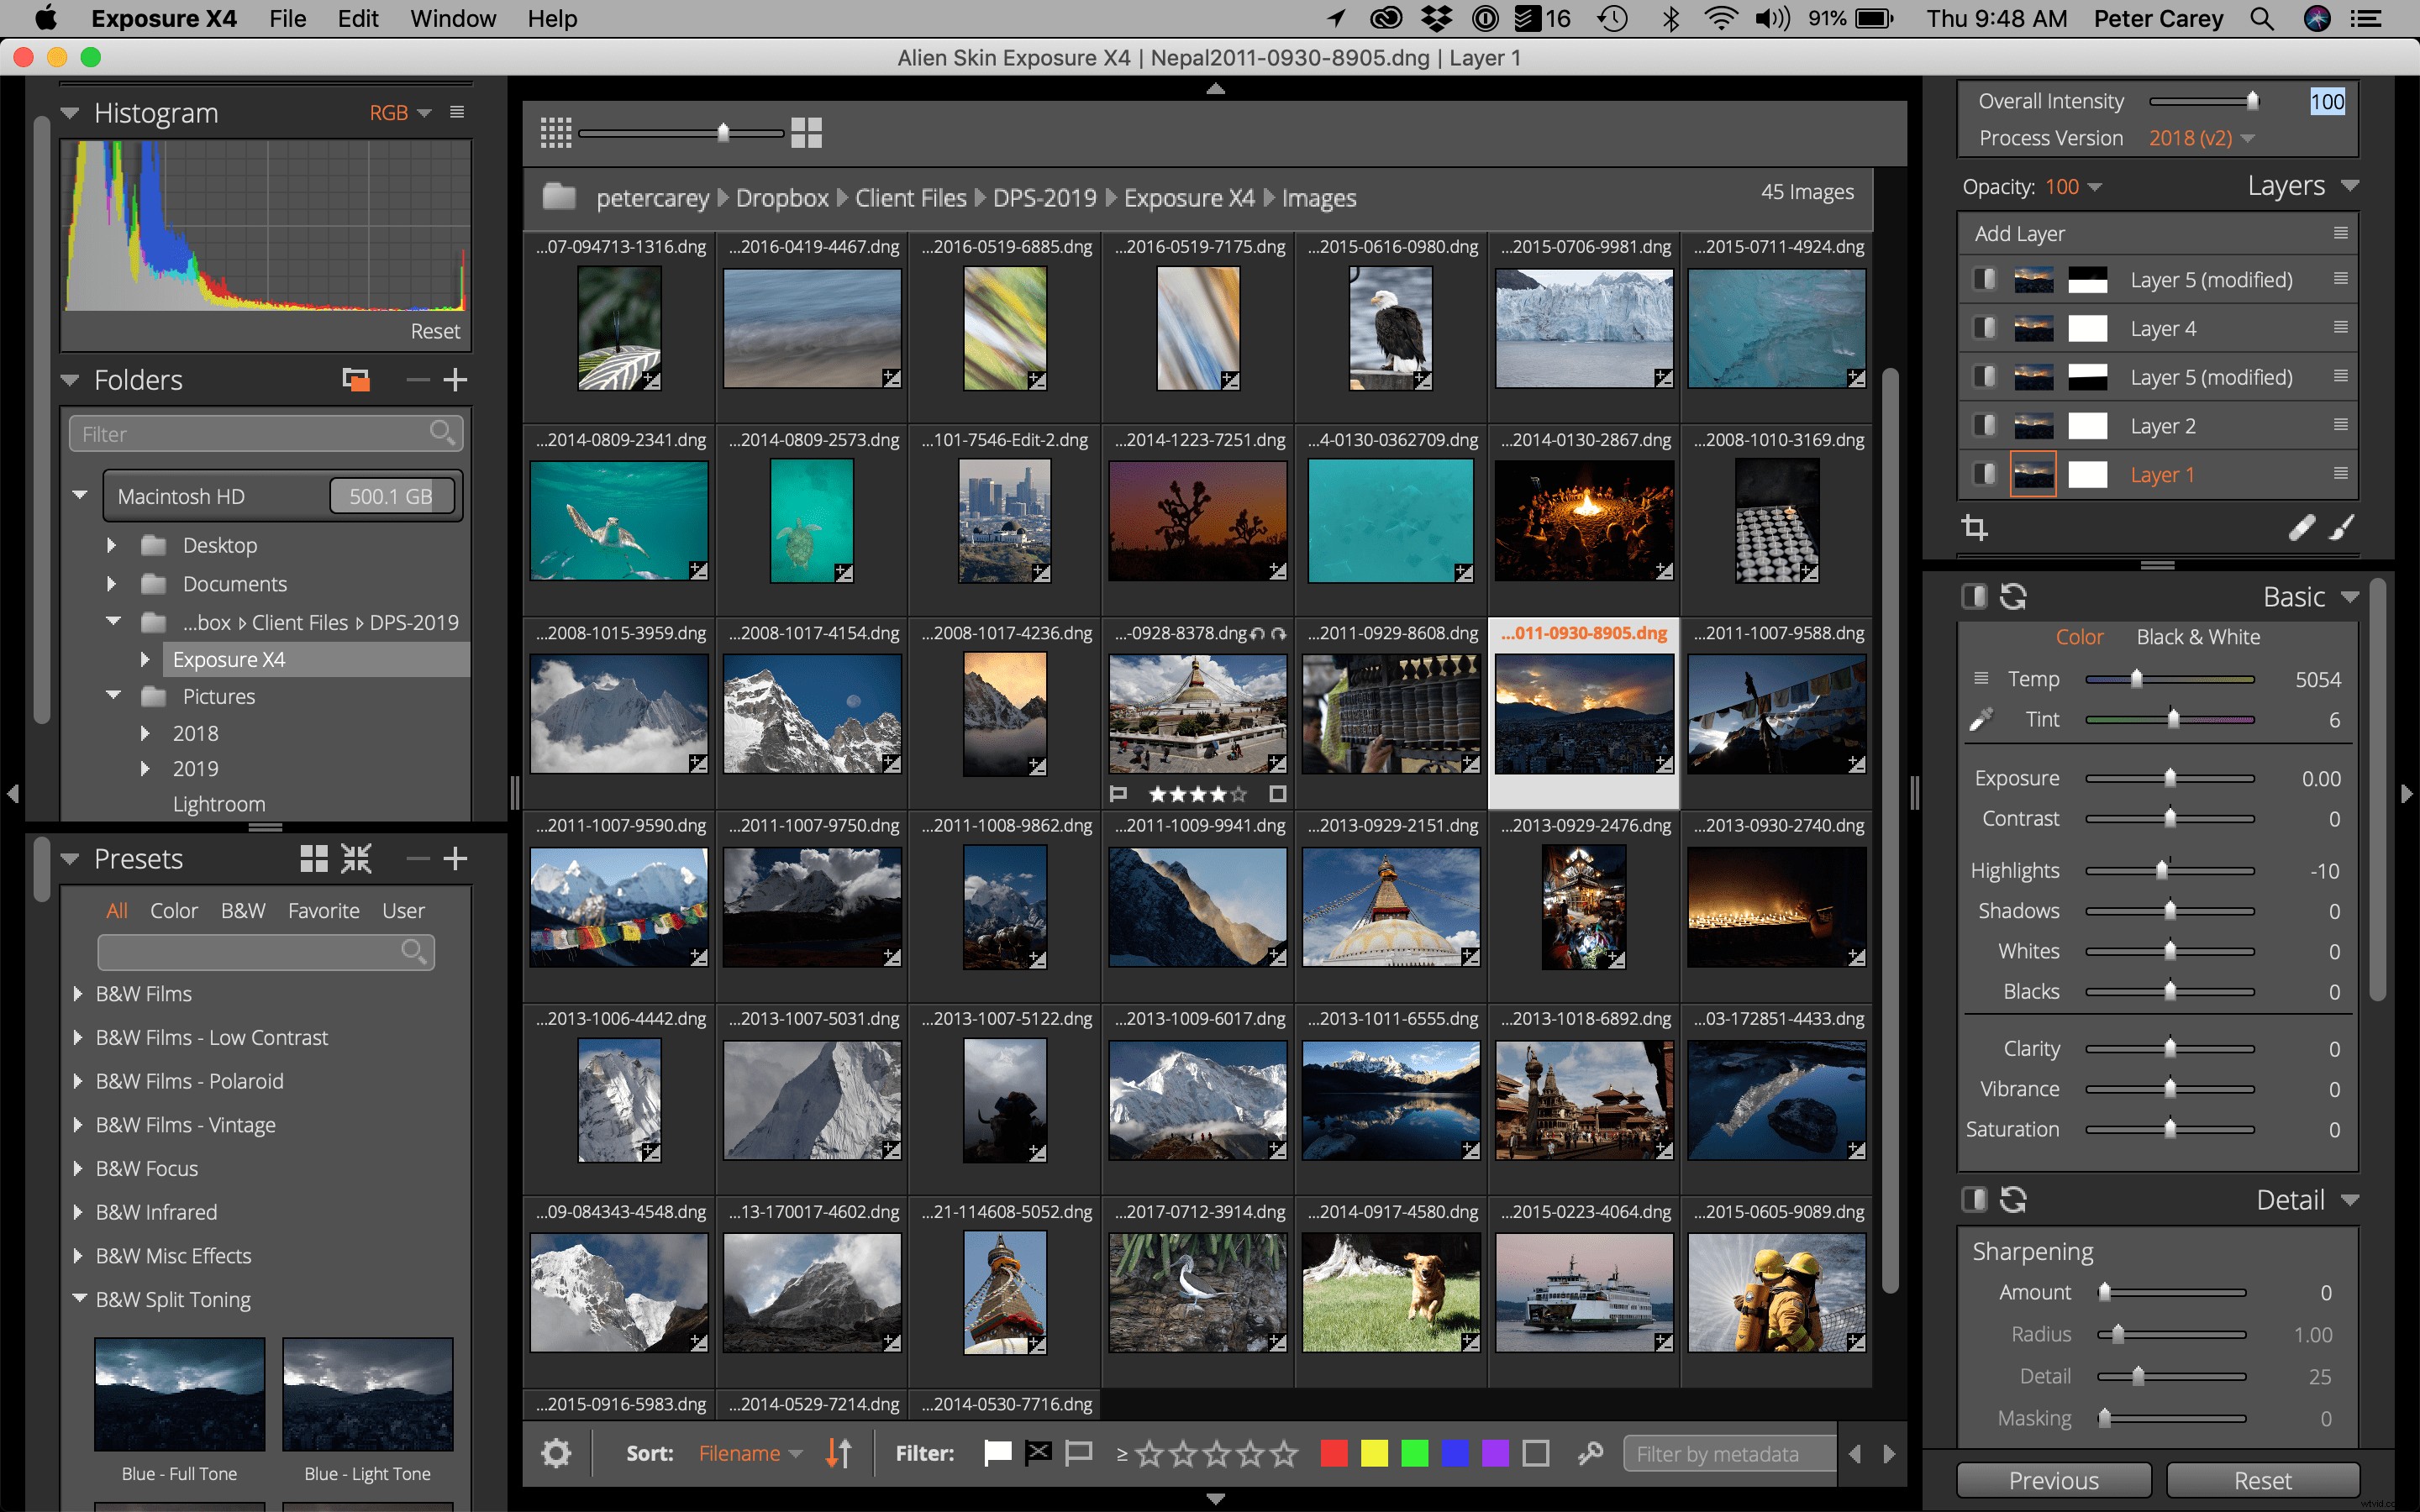This screenshot has height=1512, width=2420.
Task: Filter by the red color label
Action: point(1334,1452)
